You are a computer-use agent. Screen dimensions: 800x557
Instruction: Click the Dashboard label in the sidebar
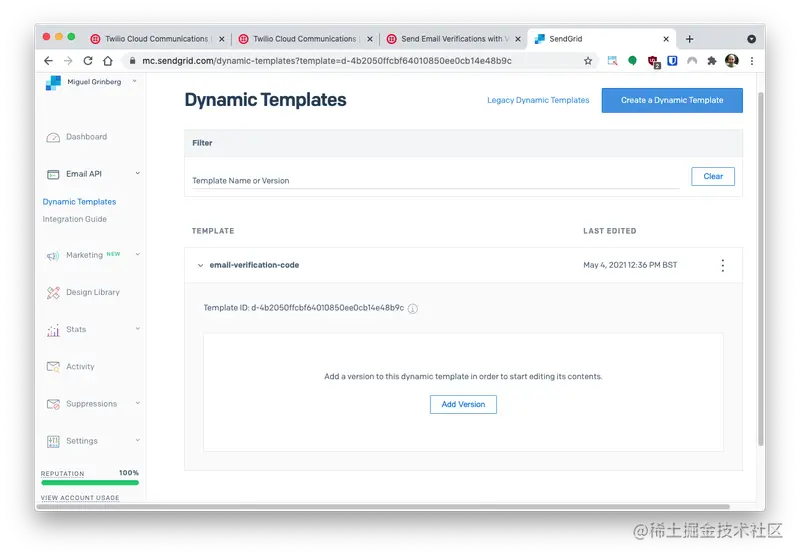[87, 137]
